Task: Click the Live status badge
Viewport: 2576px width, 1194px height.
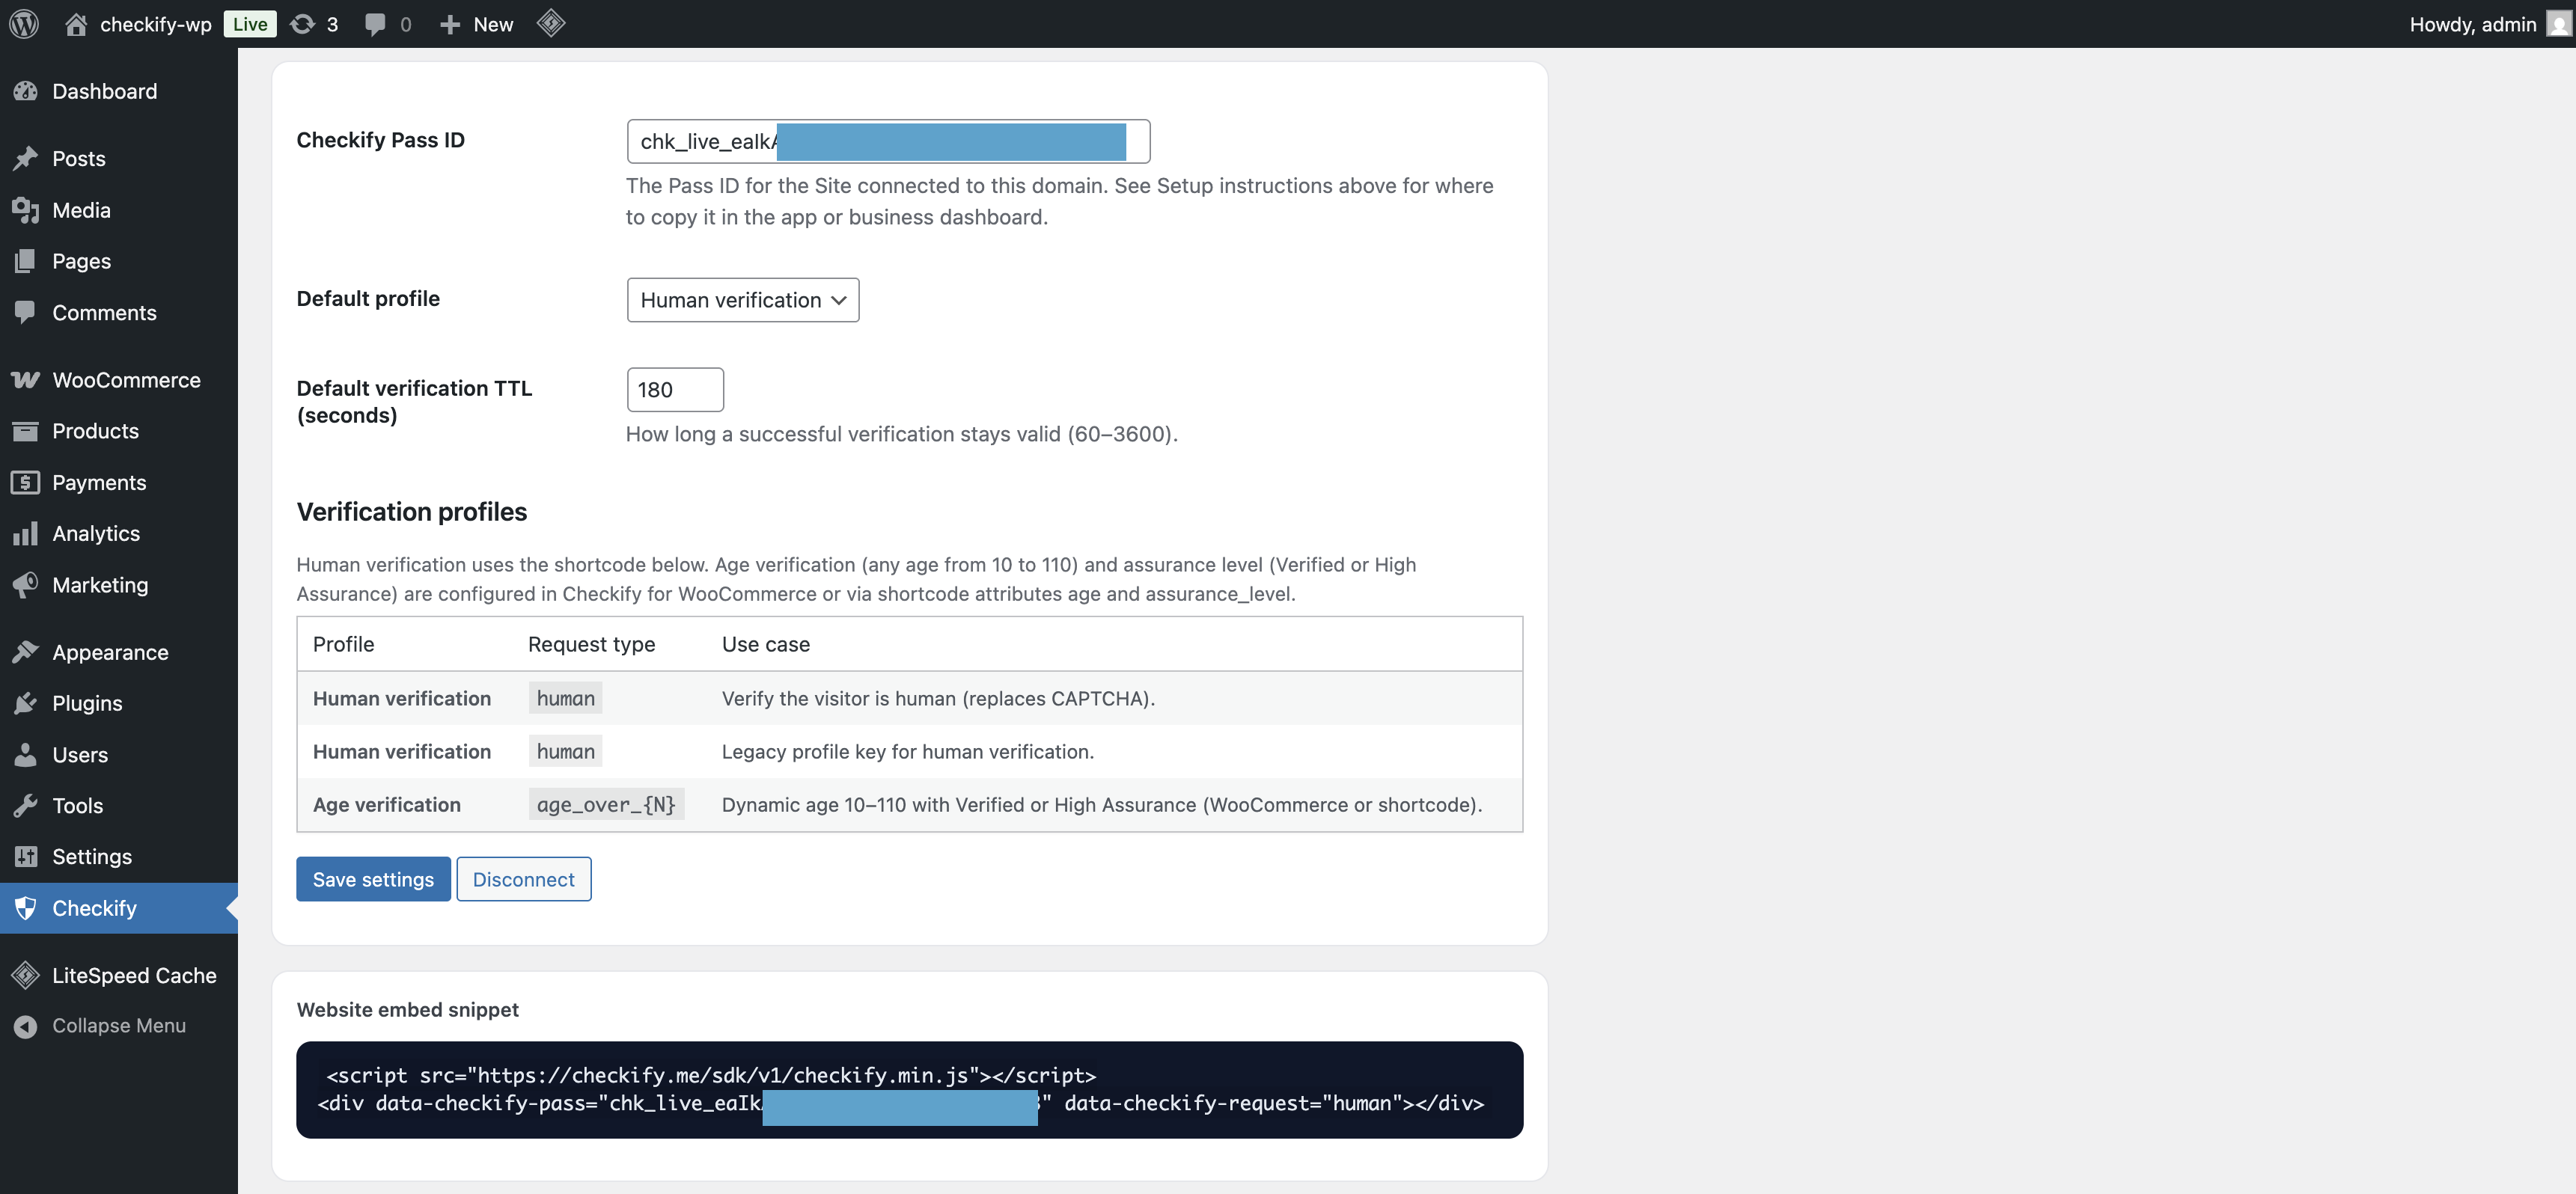Action: pyautogui.click(x=250, y=24)
